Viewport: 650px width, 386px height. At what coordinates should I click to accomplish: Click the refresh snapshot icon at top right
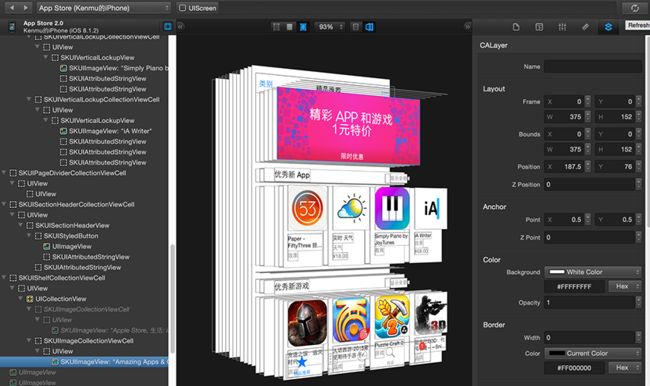[635, 8]
